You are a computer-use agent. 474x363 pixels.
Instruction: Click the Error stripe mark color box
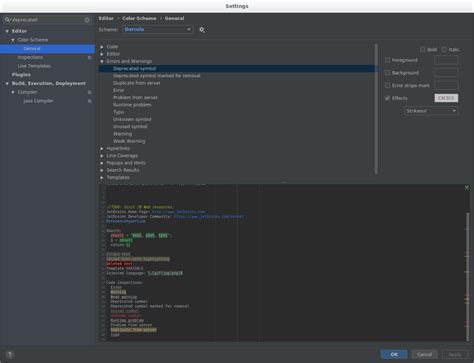click(x=446, y=85)
